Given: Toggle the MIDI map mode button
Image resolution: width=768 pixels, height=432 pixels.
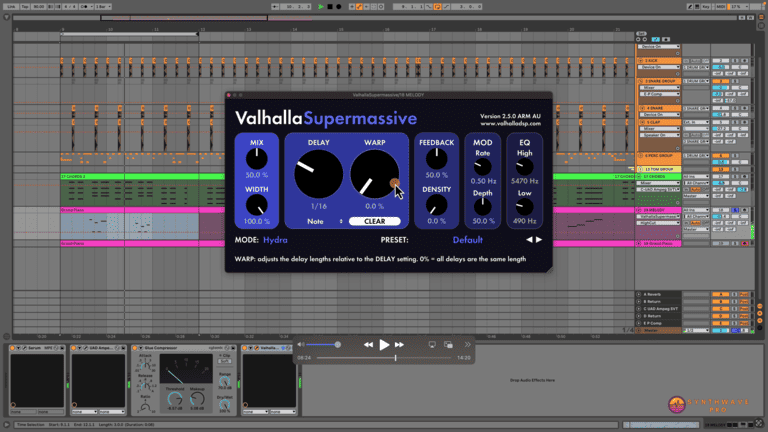Looking at the screenshot, I should [x=720, y=7].
